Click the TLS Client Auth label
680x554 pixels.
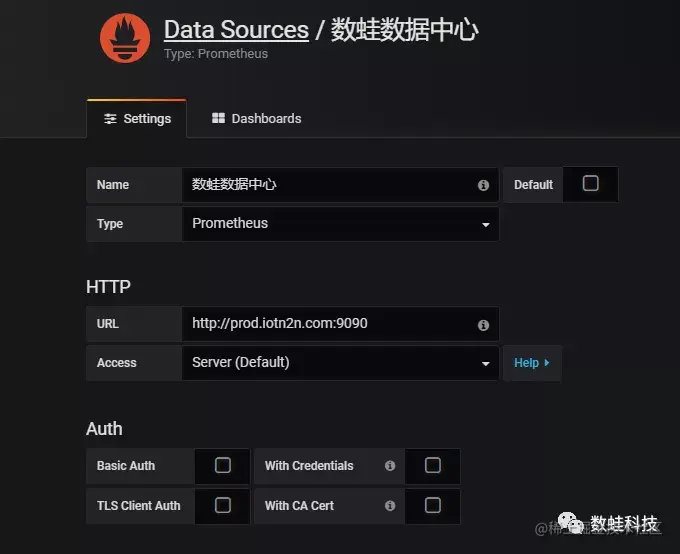click(x=138, y=505)
